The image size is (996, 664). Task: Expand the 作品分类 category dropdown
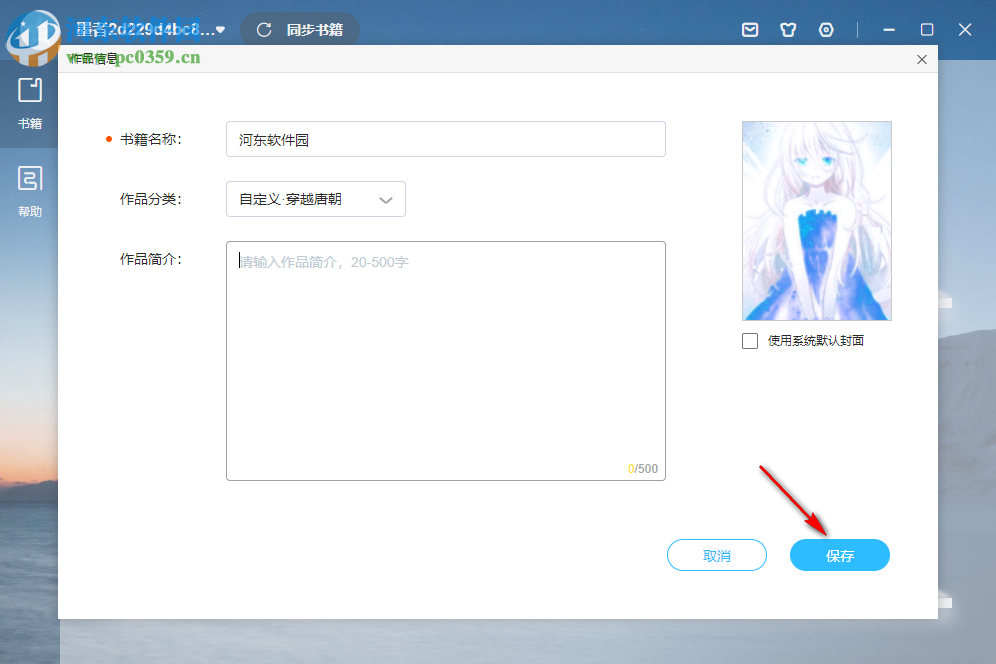(x=315, y=199)
